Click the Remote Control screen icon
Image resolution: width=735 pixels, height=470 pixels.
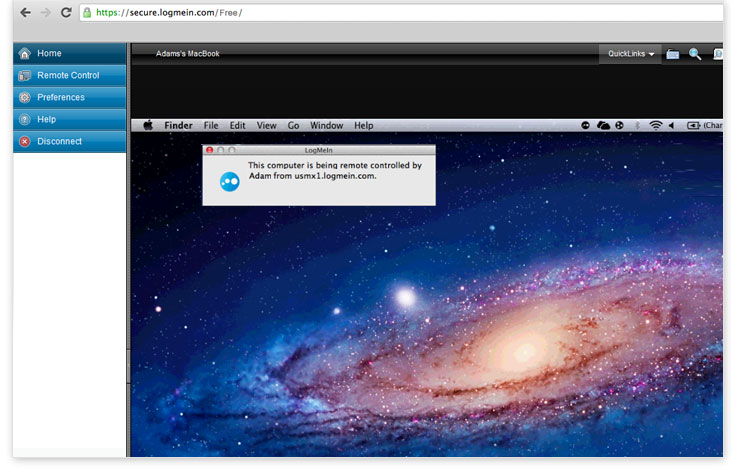pos(24,75)
